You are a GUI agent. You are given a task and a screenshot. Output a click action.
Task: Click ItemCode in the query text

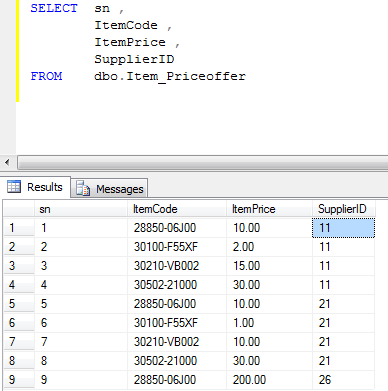[x=126, y=25]
